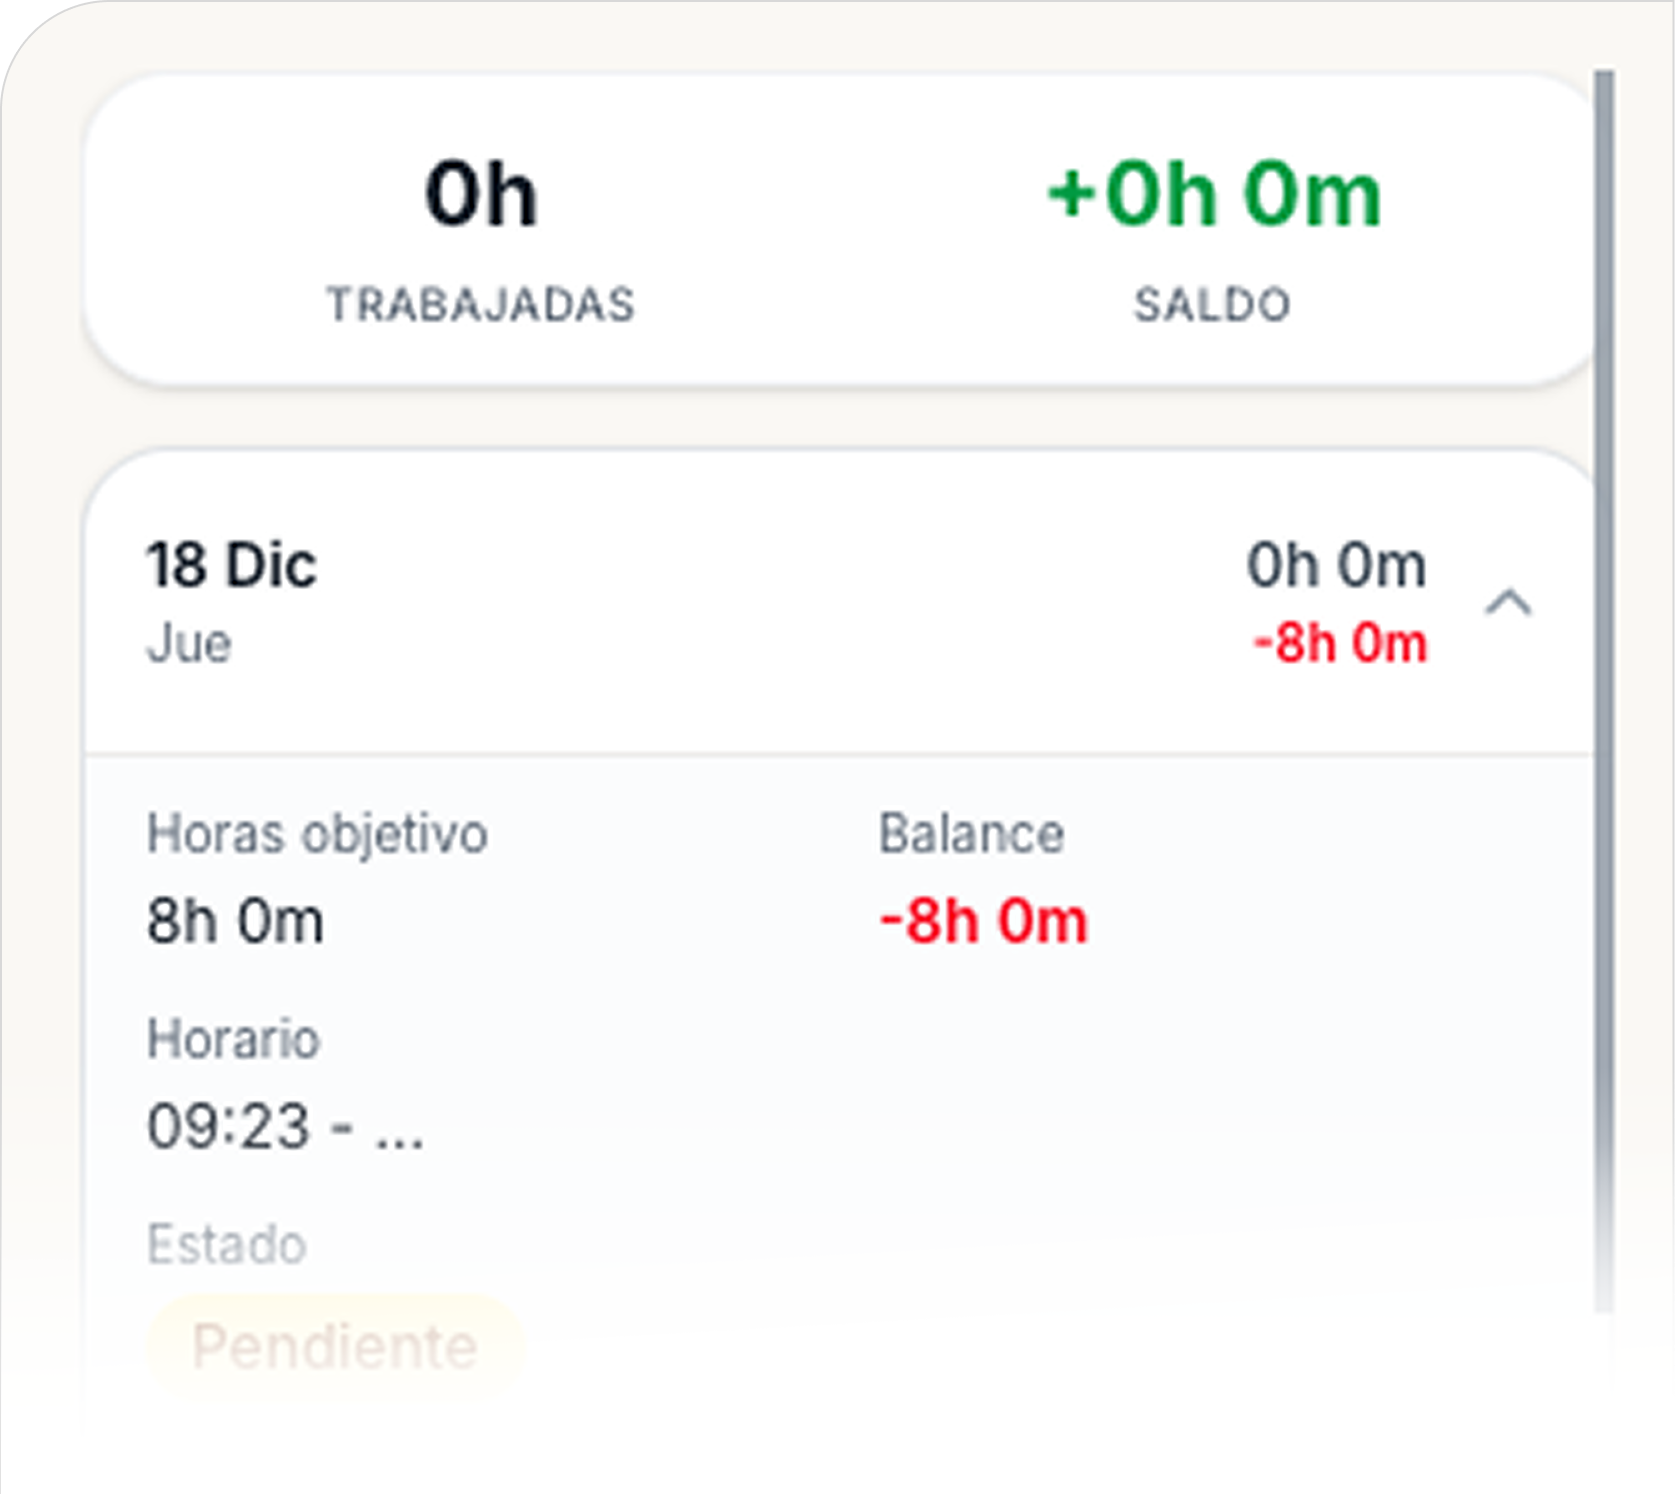Open the Estado details section
Screen dimensions: 1675x1494
tap(226, 1243)
